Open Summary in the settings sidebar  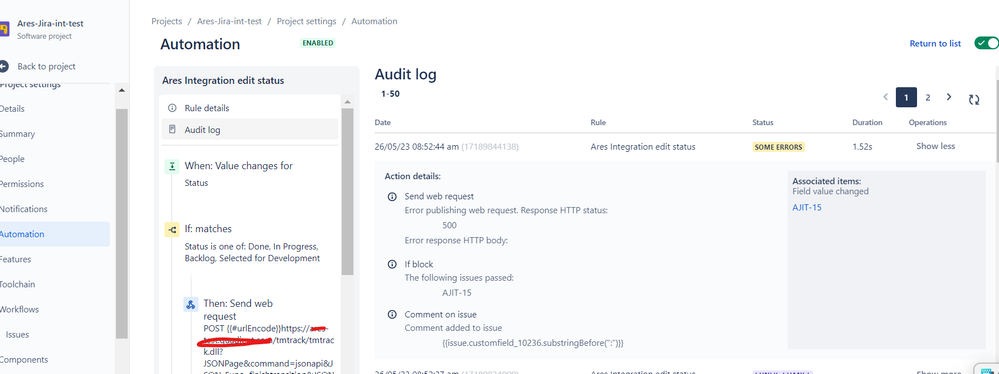click(x=17, y=134)
